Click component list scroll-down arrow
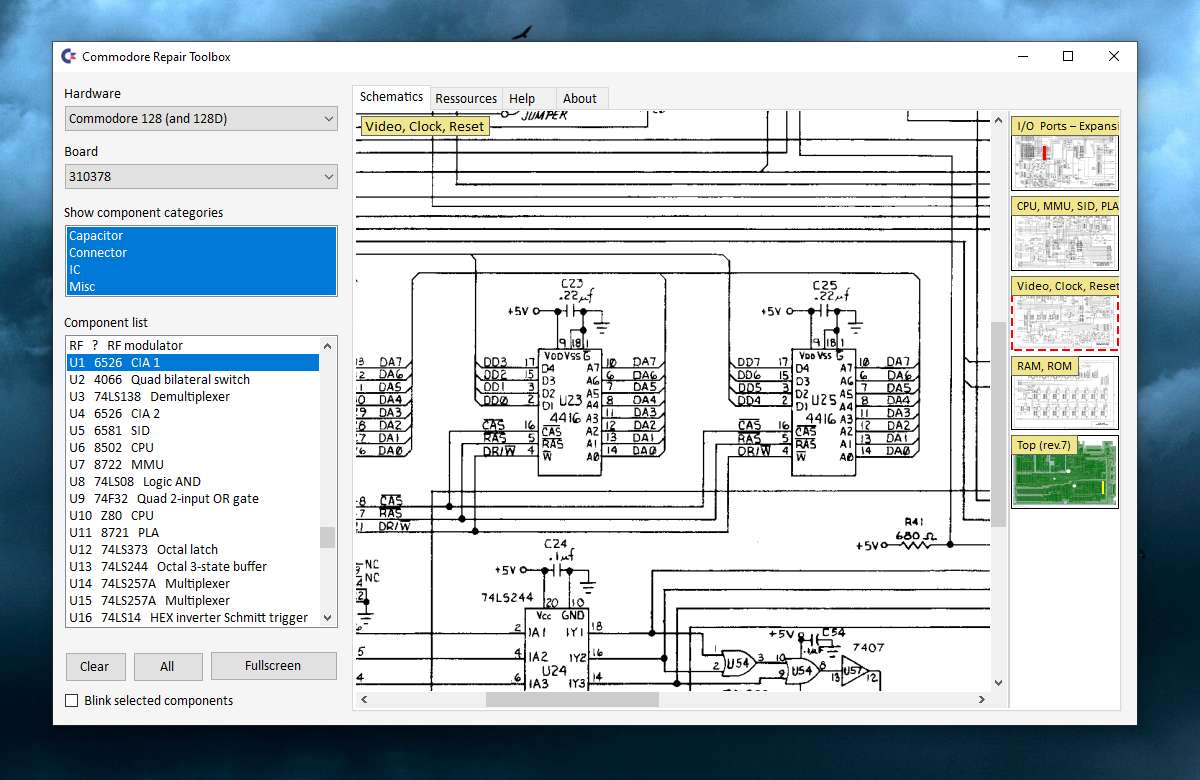The width and height of the screenshot is (1200, 780). pyautogui.click(x=327, y=618)
